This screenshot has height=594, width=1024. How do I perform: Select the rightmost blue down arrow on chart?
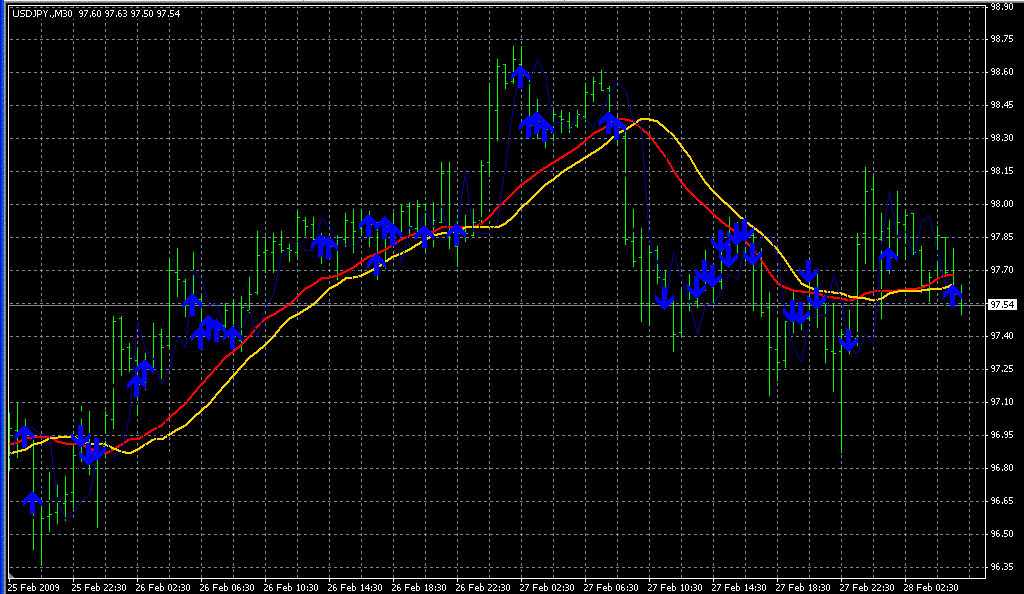click(x=953, y=295)
